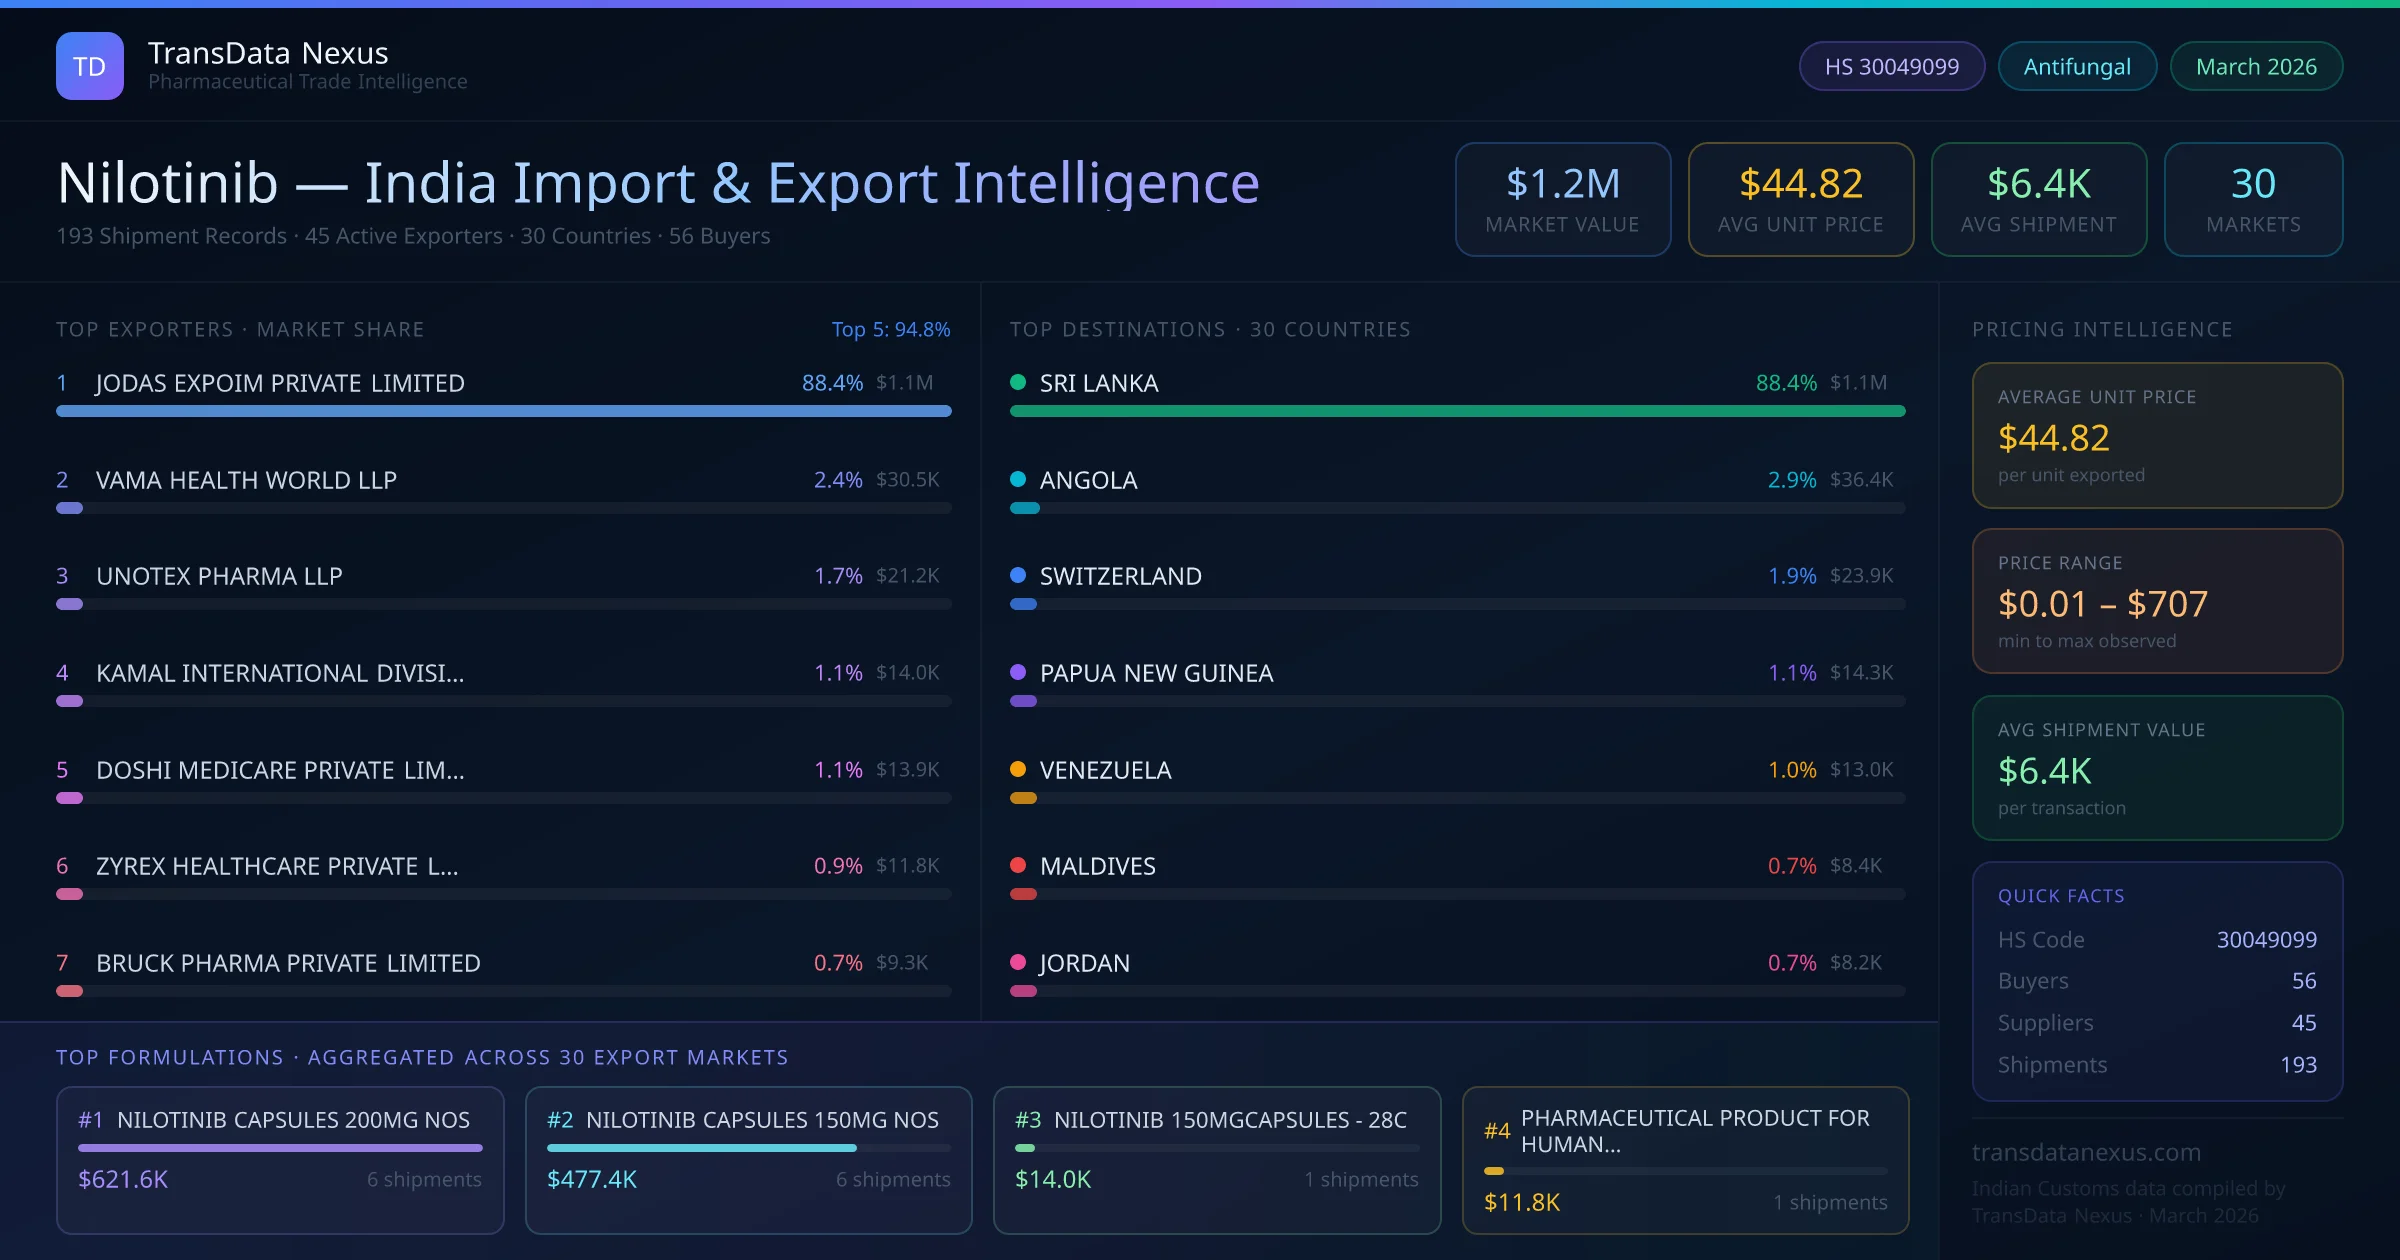Open Nilotinib Capsules 200MG NOS formulation card
Viewport: 2400px width, 1260px height.
(x=280, y=1160)
